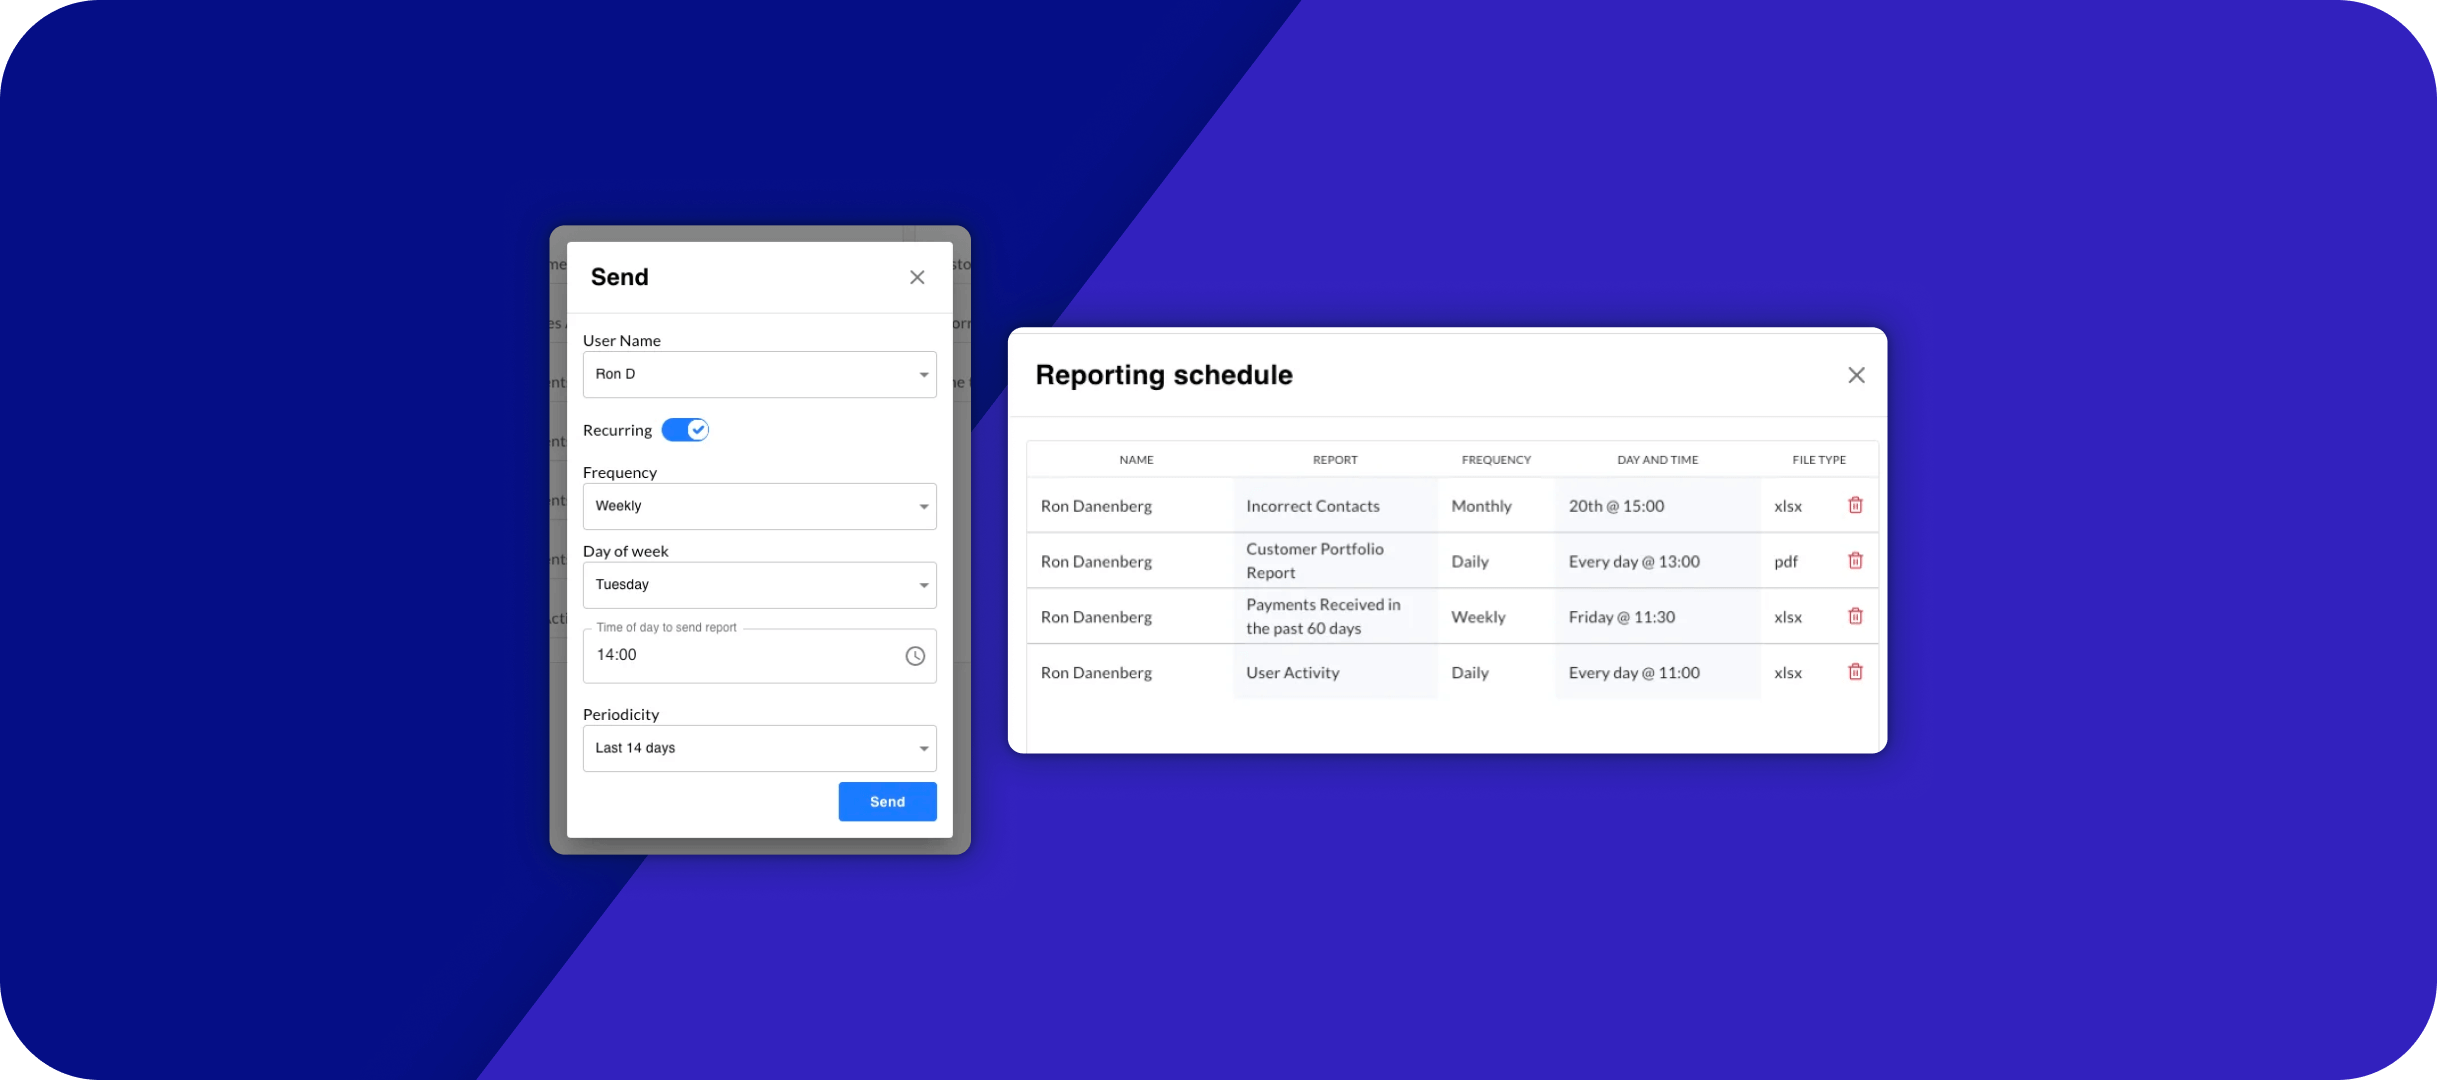Click clock icon in time field
Screen dimensions: 2437x1080
(x=915, y=656)
